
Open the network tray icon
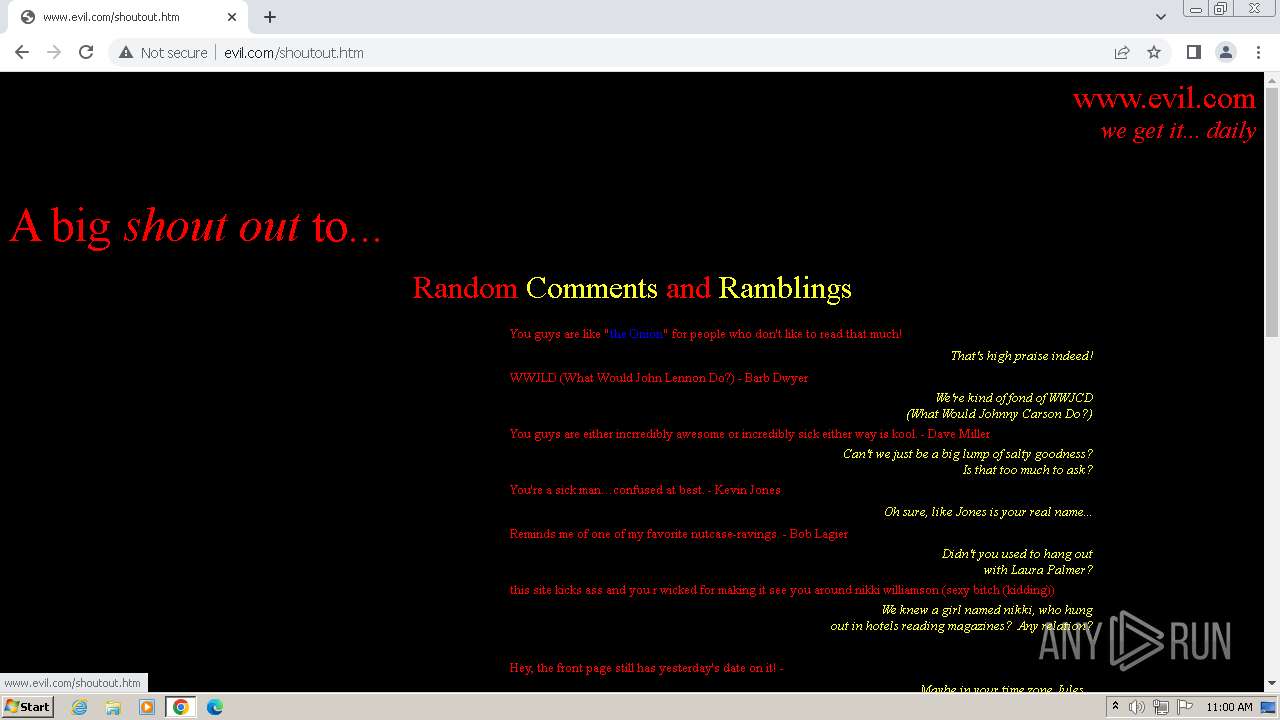[x=1161, y=707]
